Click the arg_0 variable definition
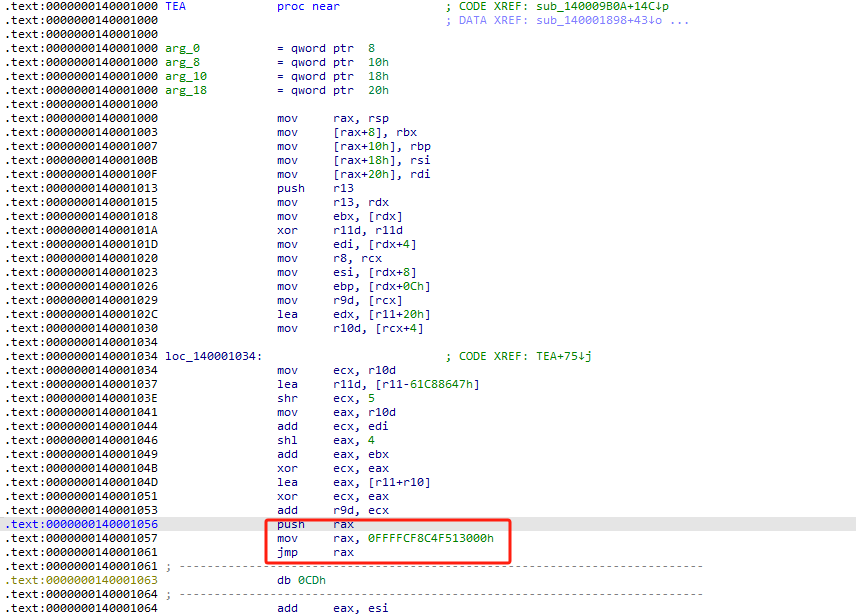 tap(183, 49)
